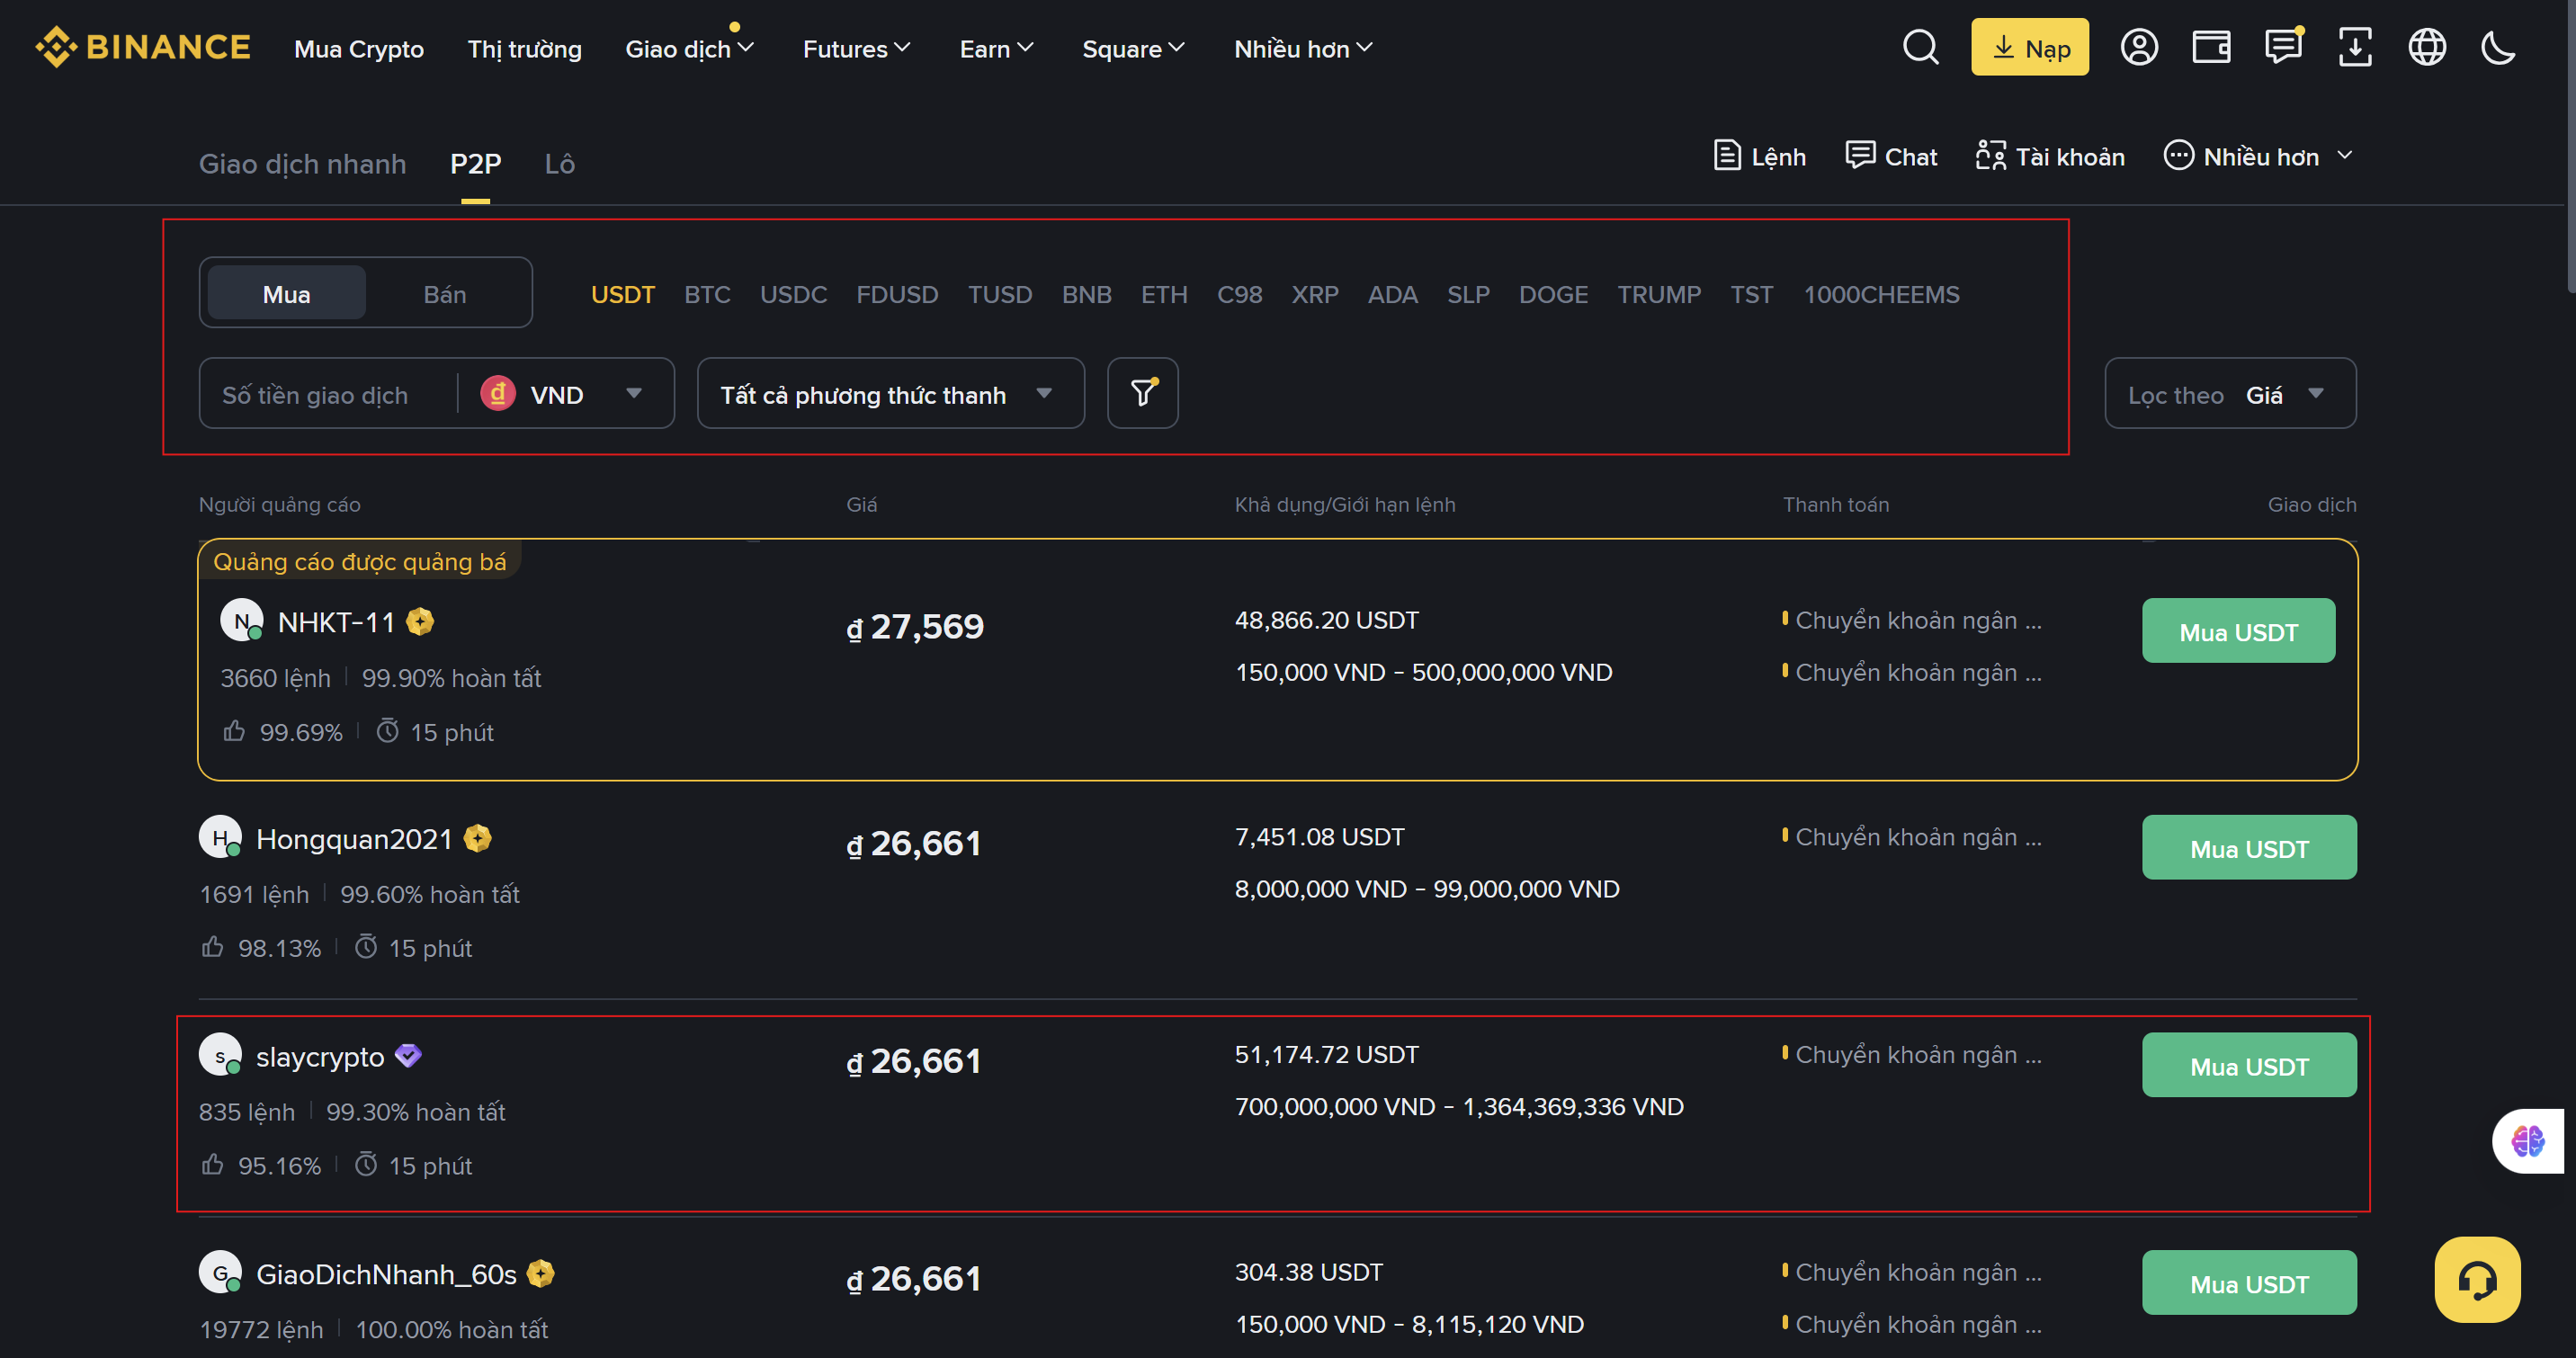Click the filter funnel icon
Screen dimensions: 2576x1358
pos(1142,393)
